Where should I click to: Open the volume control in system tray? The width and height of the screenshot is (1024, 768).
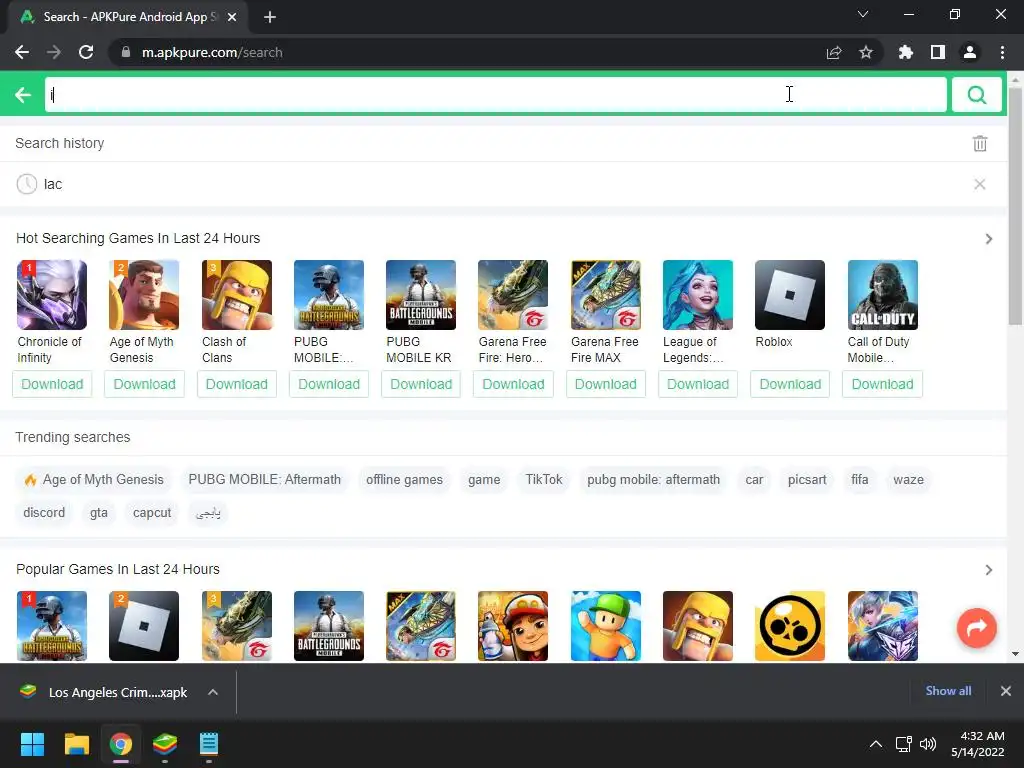click(927, 744)
